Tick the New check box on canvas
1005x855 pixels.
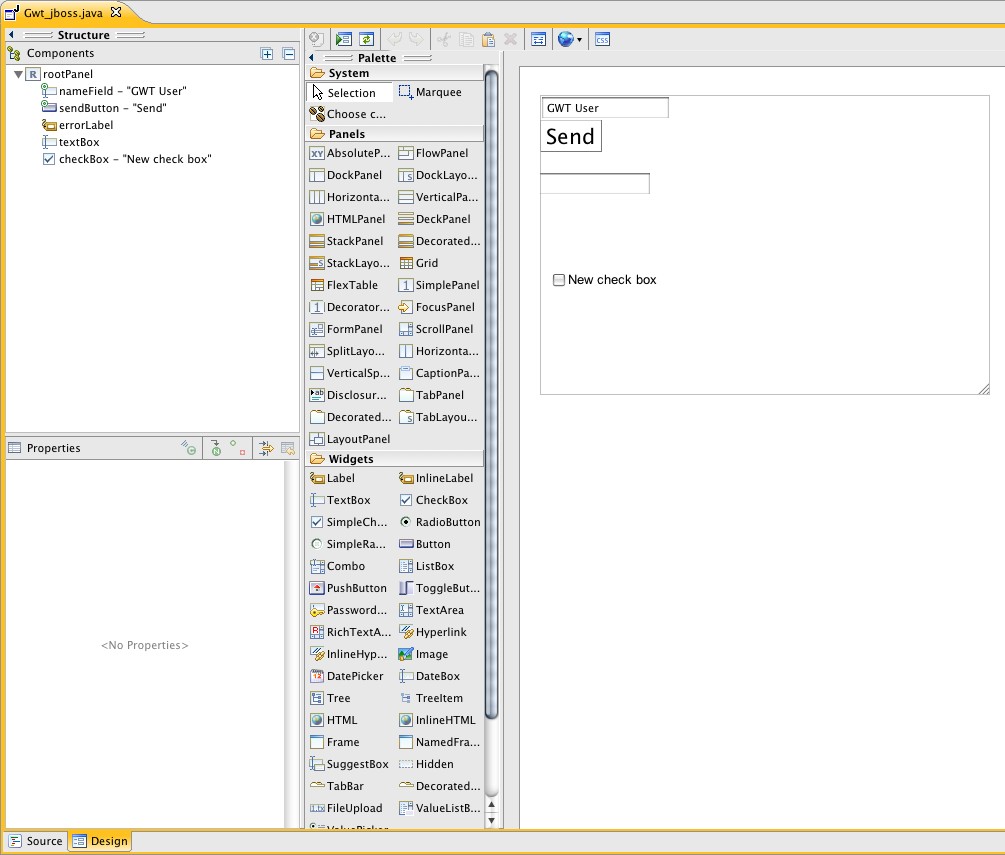tap(559, 280)
